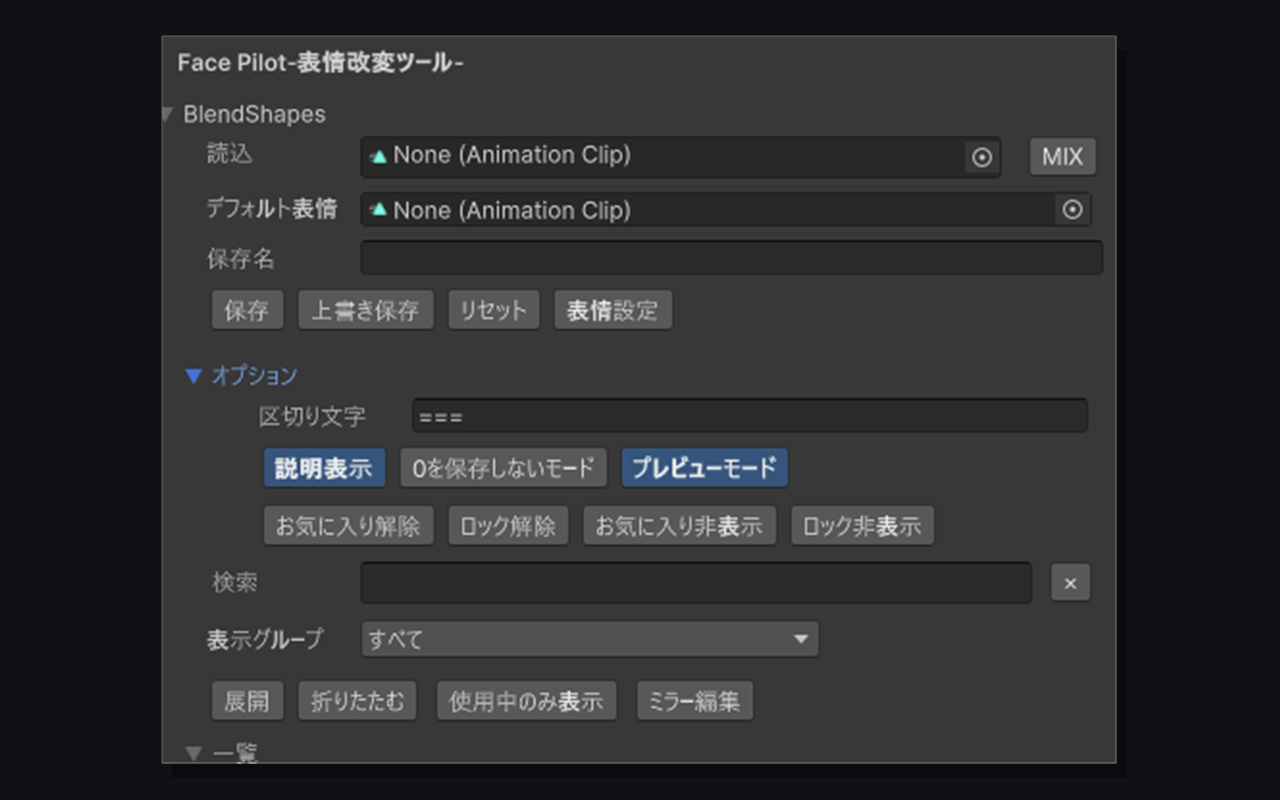
Task: Toggle 0を保存しないモード
Action: coord(503,468)
